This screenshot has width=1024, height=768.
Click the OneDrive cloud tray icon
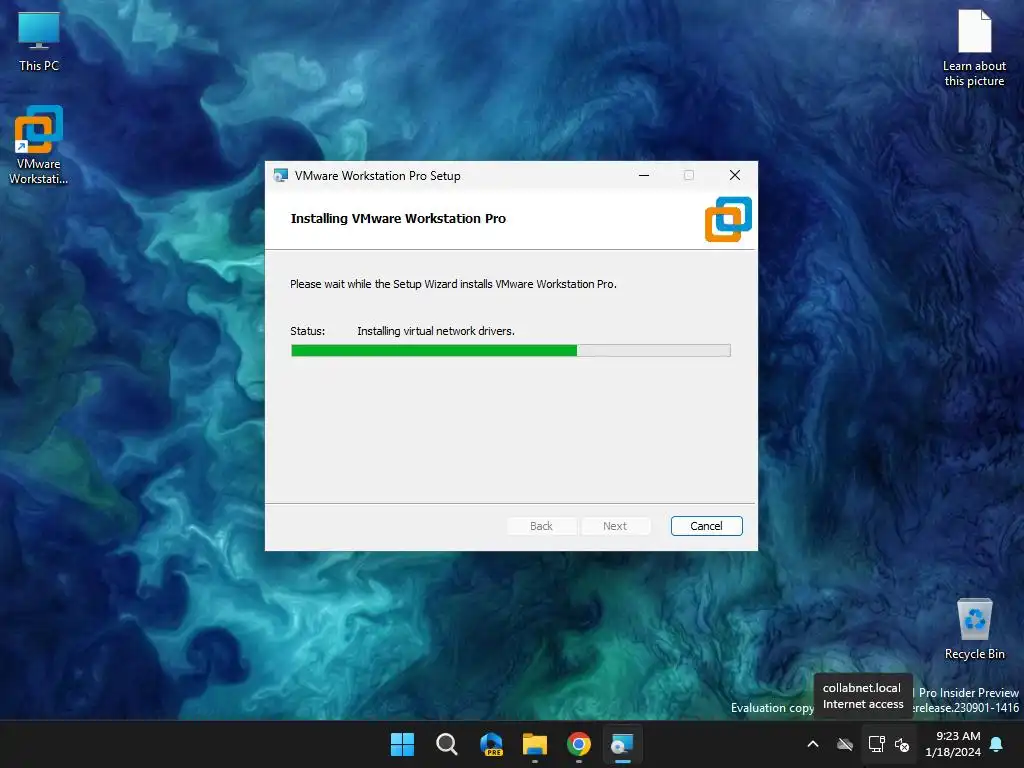(x=845, y=744)
